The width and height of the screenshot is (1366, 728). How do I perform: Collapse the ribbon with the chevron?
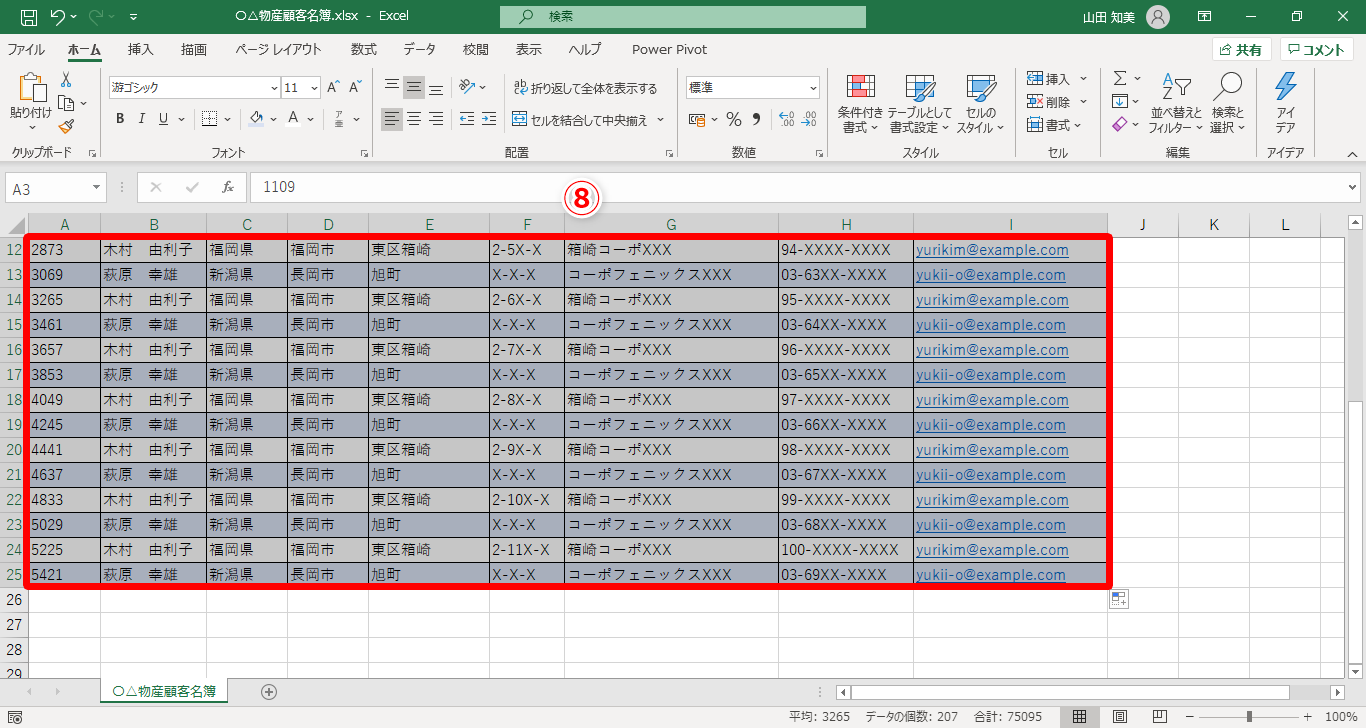click(1352, 154)
